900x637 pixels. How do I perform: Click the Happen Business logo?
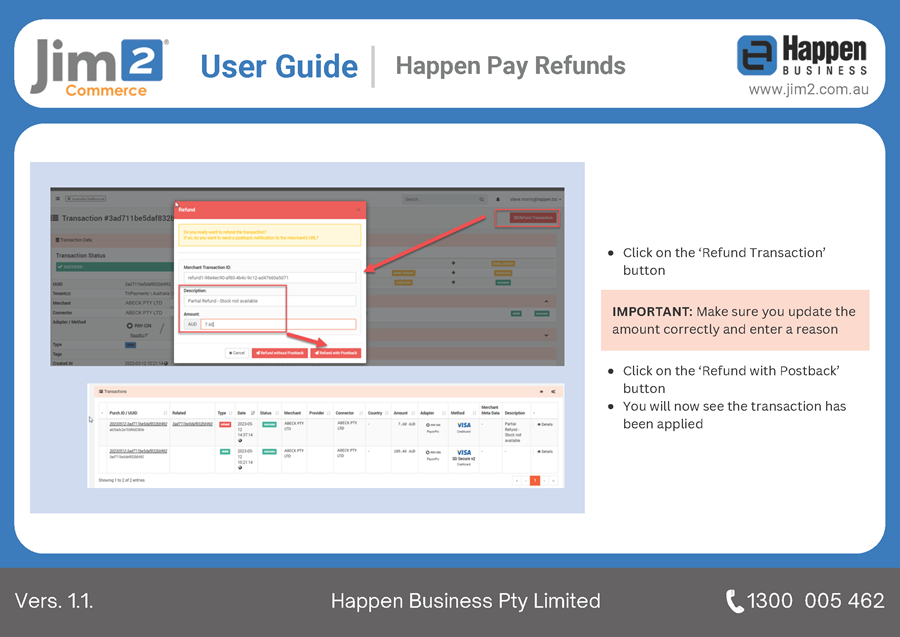[x=802, y=55]
